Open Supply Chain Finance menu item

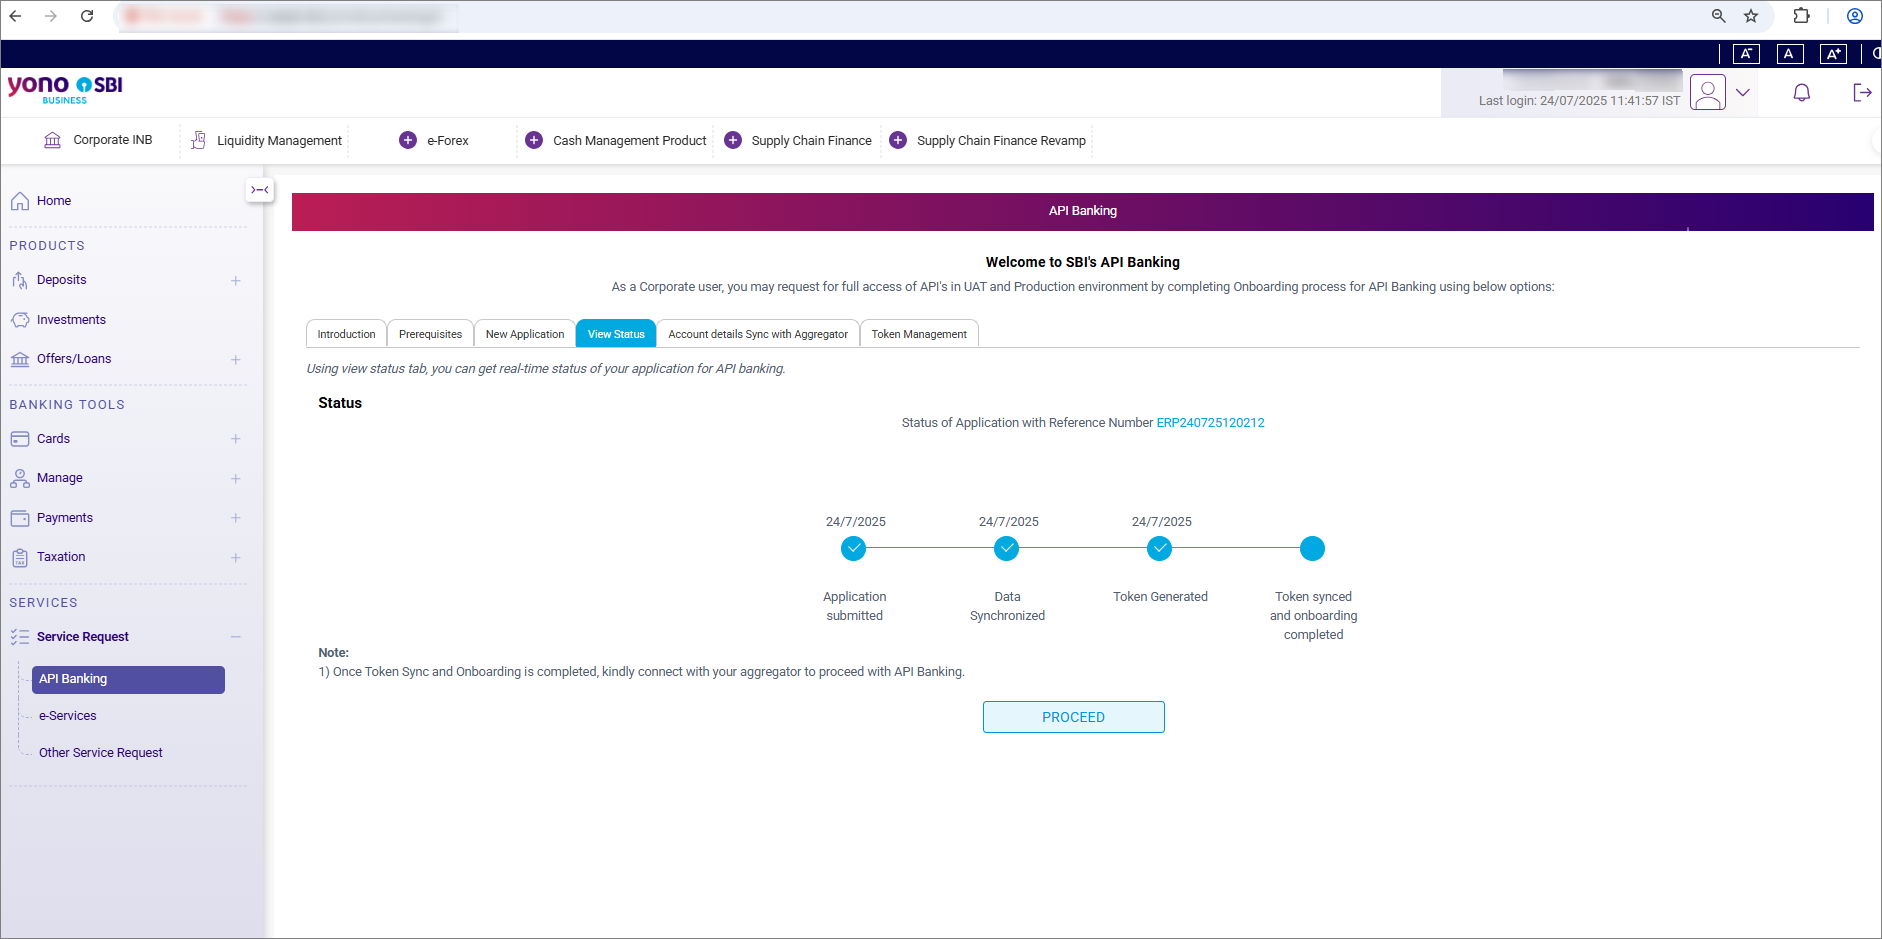(x=798, y=140)
